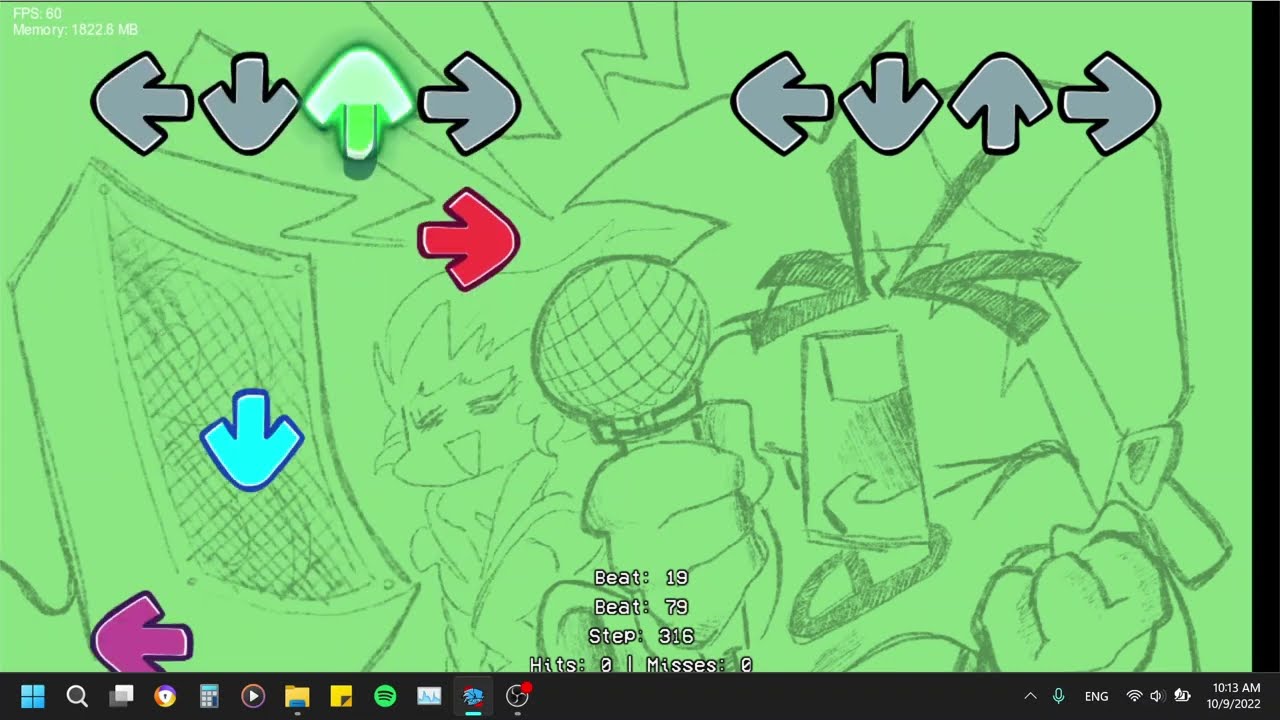The width and height of the screenshot is (1280, 720).
Task: Select the running game's taskbar icon
Action: (473, 696)
